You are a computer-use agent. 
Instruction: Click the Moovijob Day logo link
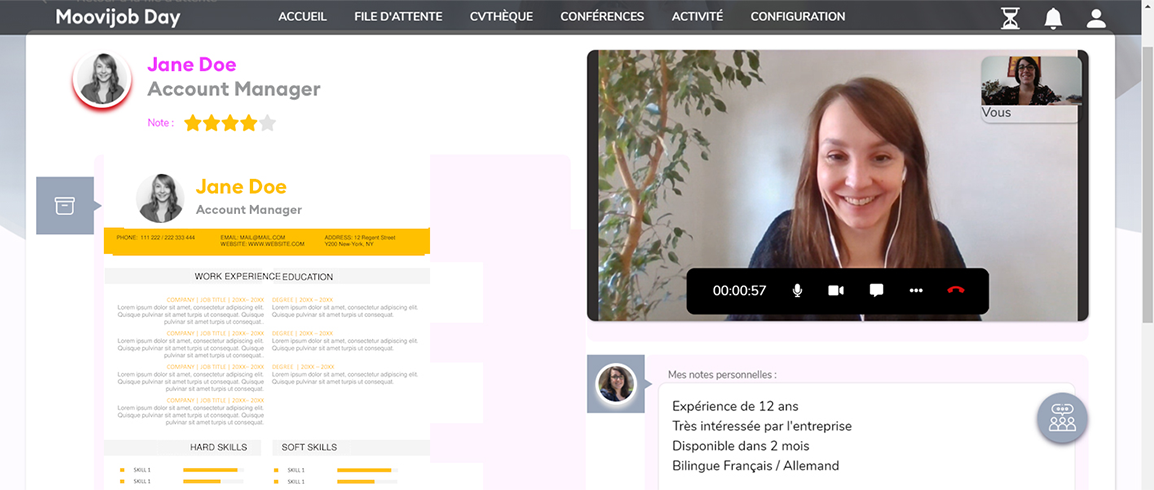coord(118,17)
